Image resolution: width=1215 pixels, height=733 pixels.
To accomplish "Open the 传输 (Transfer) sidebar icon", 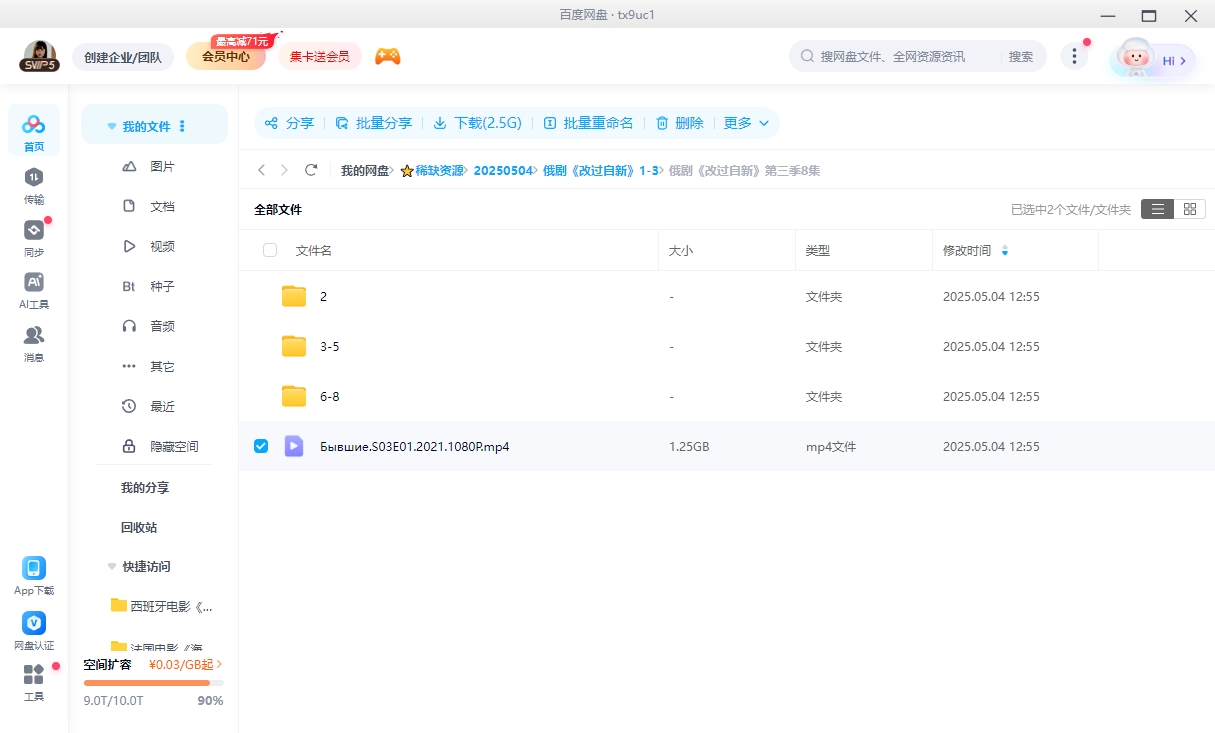I will point(34,184).
